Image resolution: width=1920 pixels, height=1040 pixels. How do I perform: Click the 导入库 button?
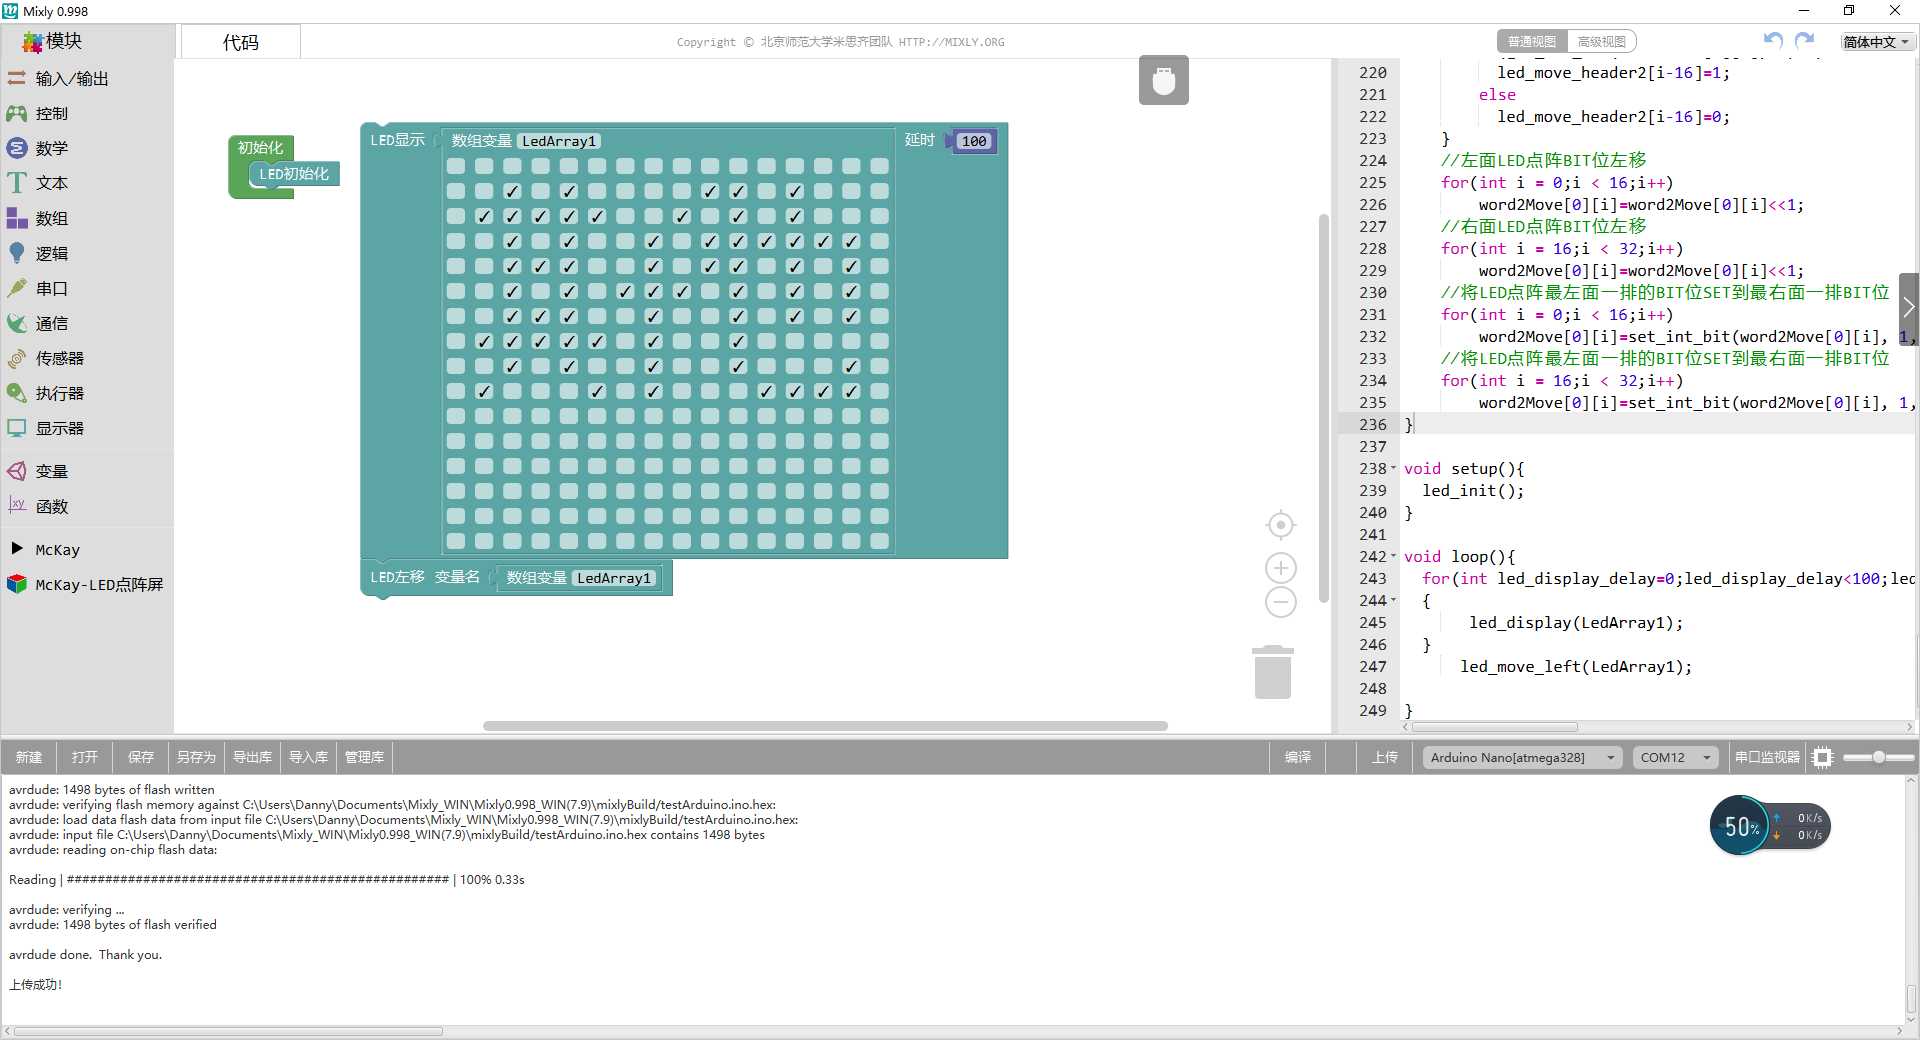pos(308,757)
